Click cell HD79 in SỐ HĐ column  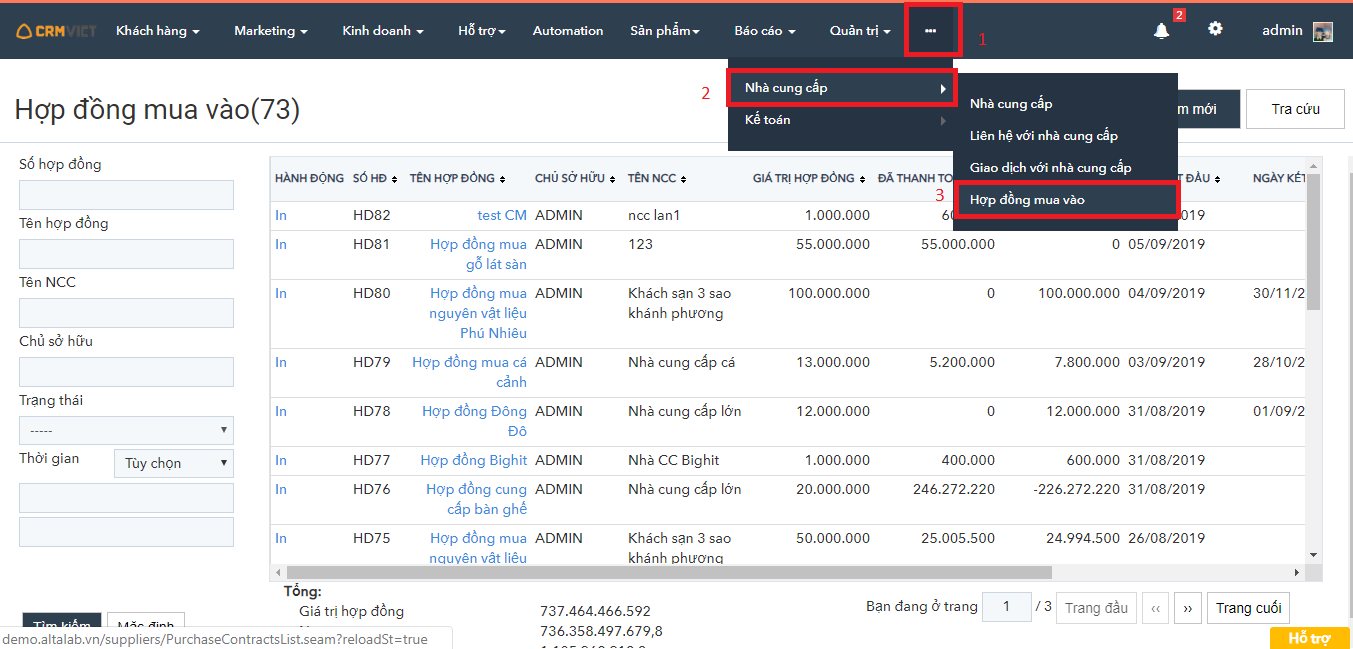click(372, 362)
